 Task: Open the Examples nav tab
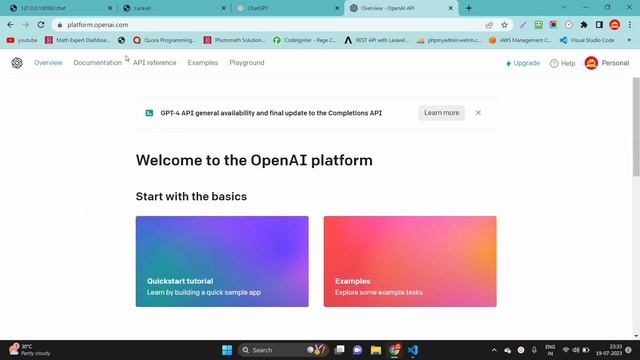pos(203,63)
